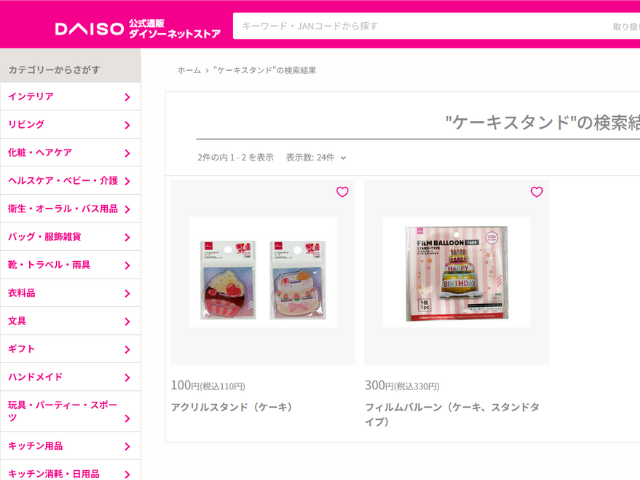Click chevron icon for 衛生・オーラル・バス用品
Viewport: 640px width, 480px height.
[x=127, y=209]
